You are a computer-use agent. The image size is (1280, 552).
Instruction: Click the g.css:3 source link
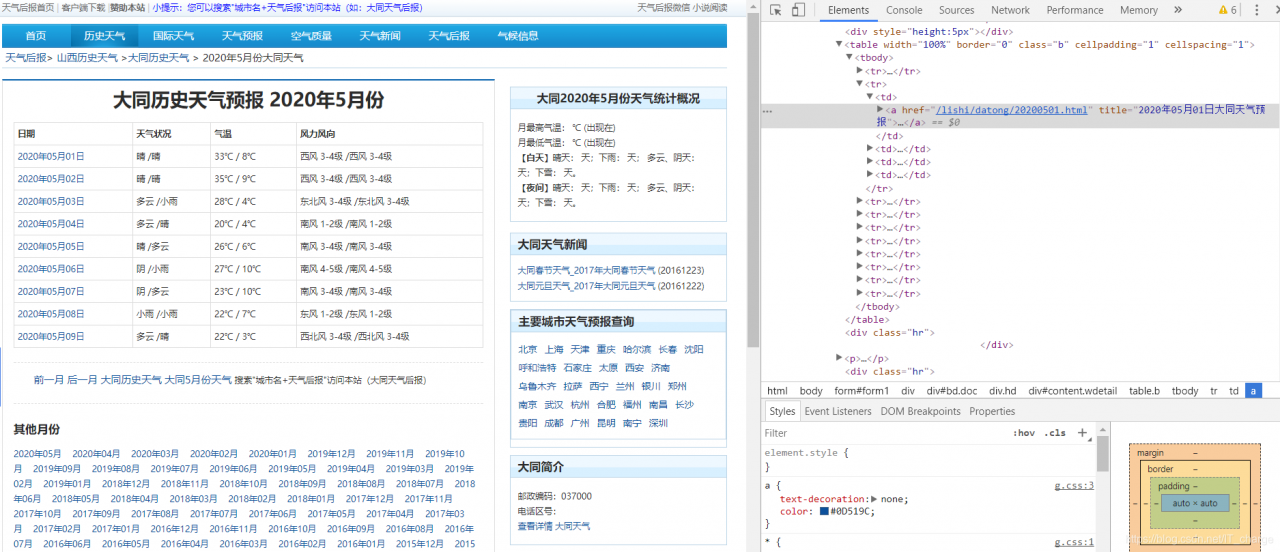[1074, 486]
